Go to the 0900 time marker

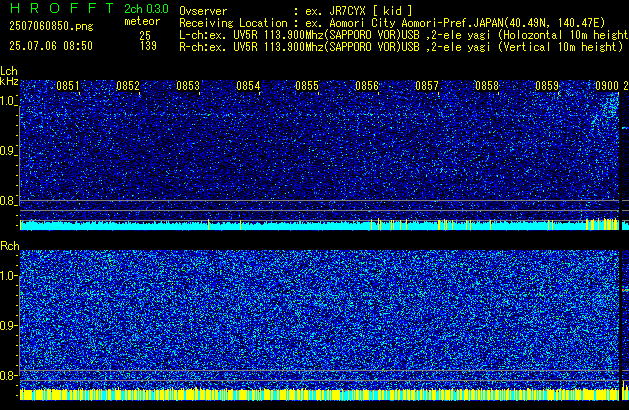tap(607, 86)
